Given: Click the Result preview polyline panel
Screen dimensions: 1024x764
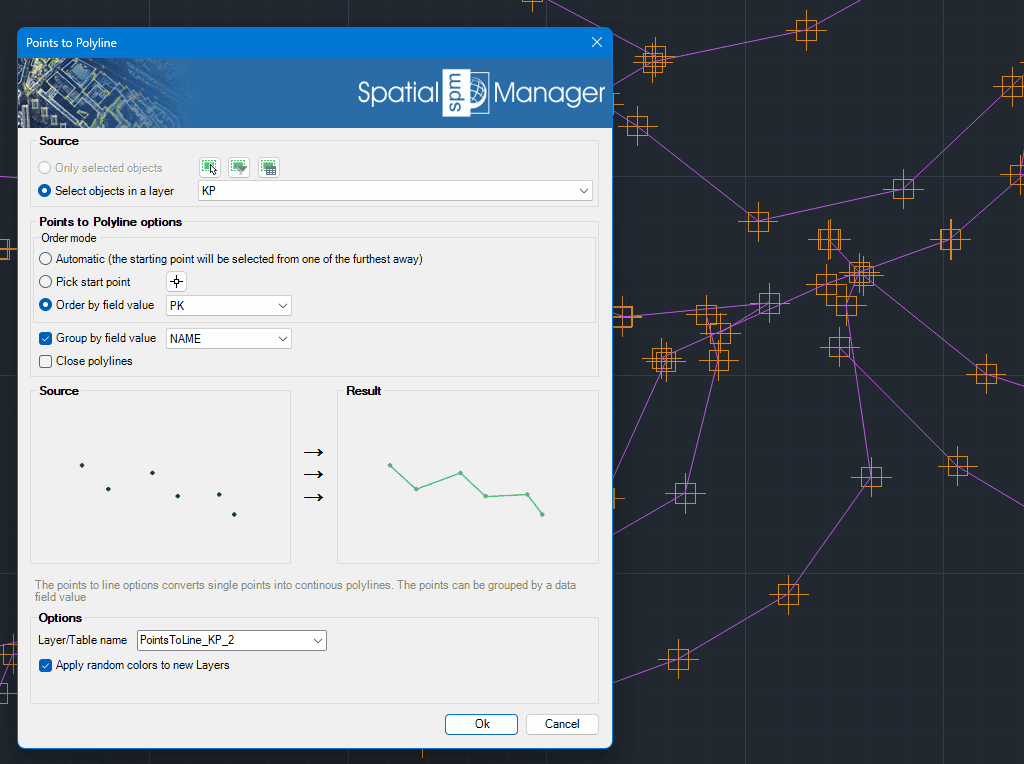Looking at the screenshot, I should pos(468,477).
